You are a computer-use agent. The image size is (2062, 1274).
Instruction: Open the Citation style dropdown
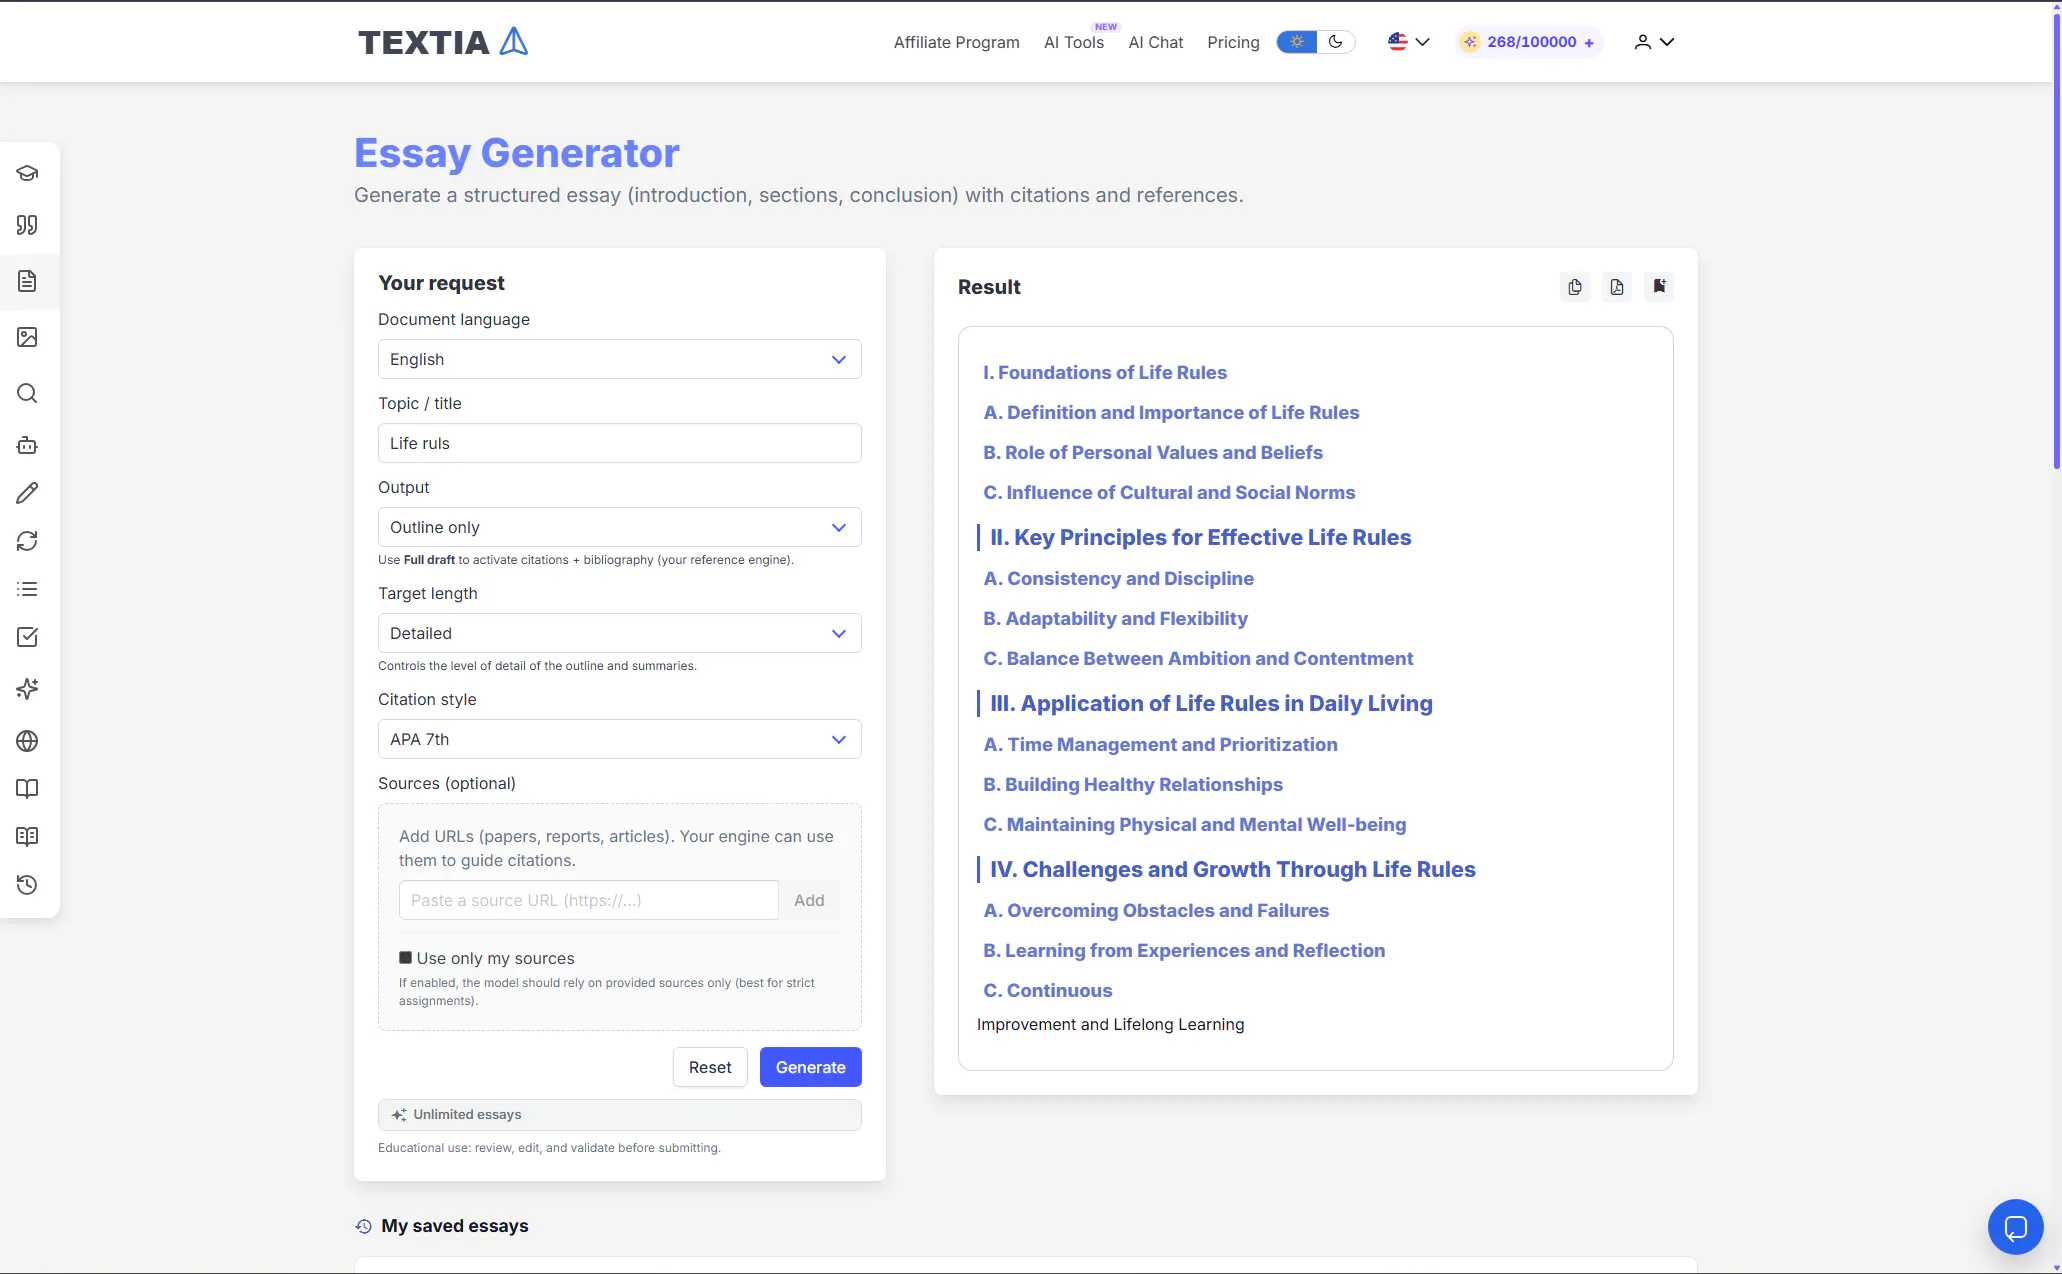619,739
